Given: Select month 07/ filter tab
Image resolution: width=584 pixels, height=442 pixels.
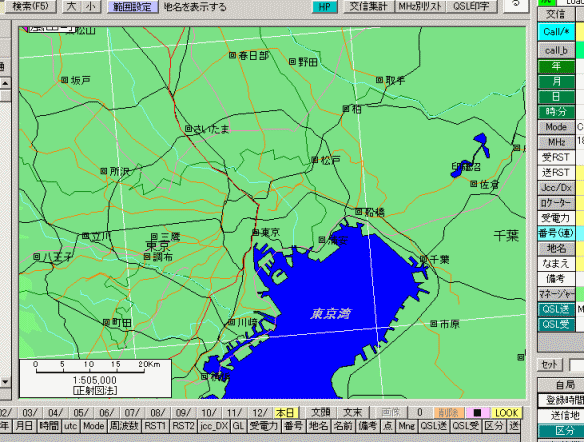Looking at the screenshot, I should 132,413.
